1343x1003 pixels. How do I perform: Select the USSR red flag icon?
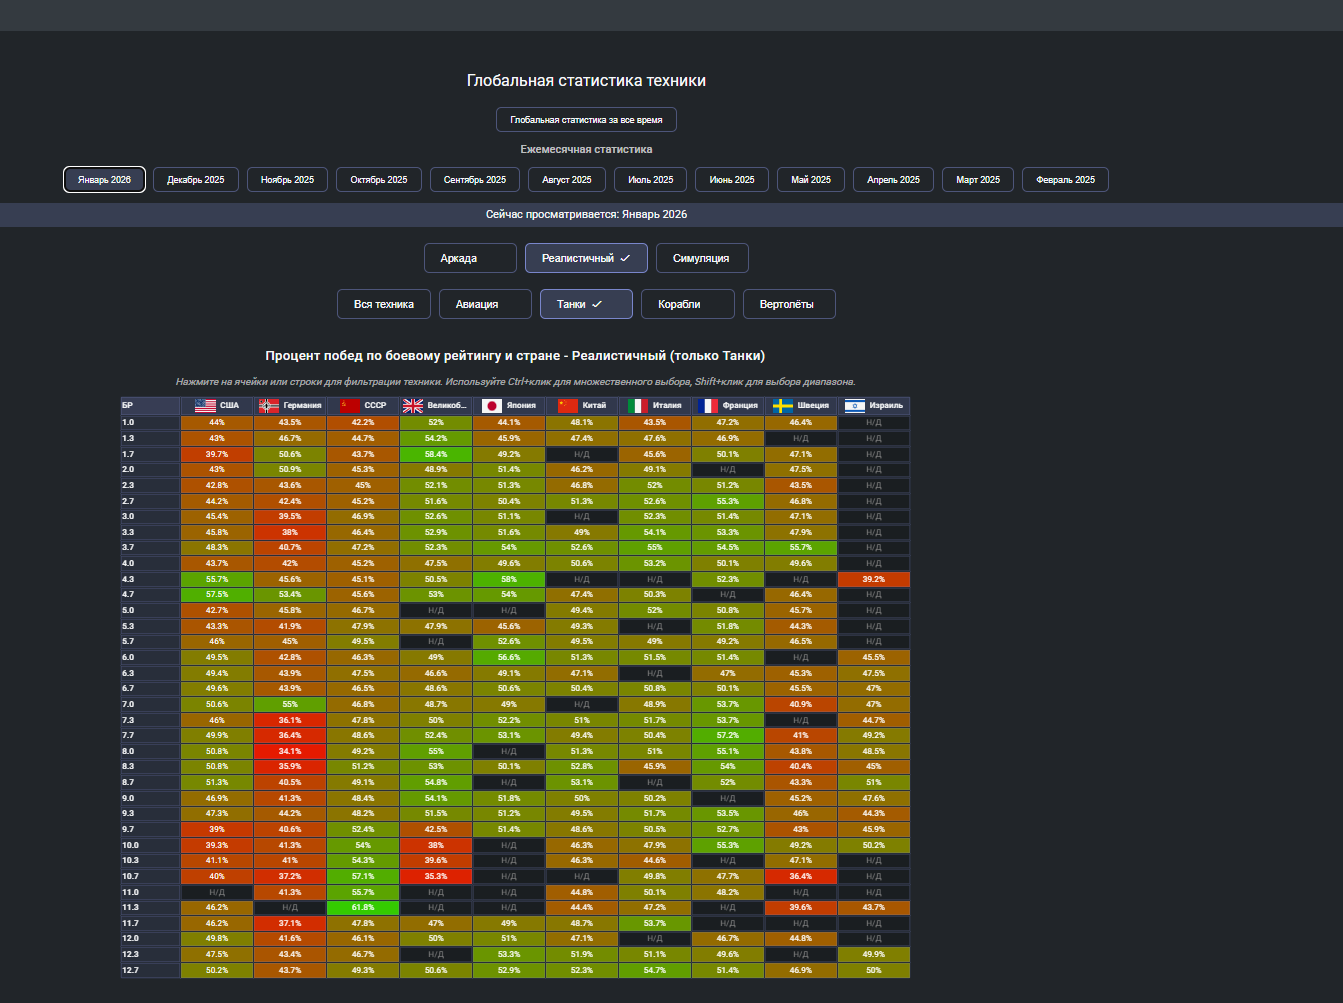[x=349, y=406]
